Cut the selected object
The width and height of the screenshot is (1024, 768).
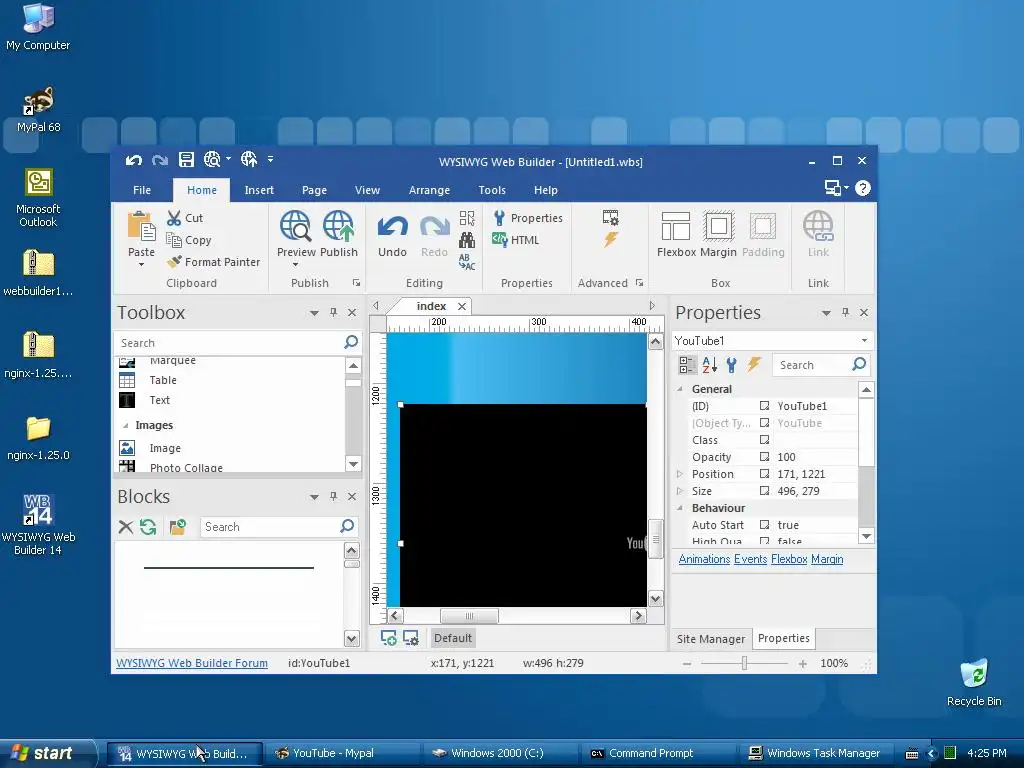[x=185, y=218]
